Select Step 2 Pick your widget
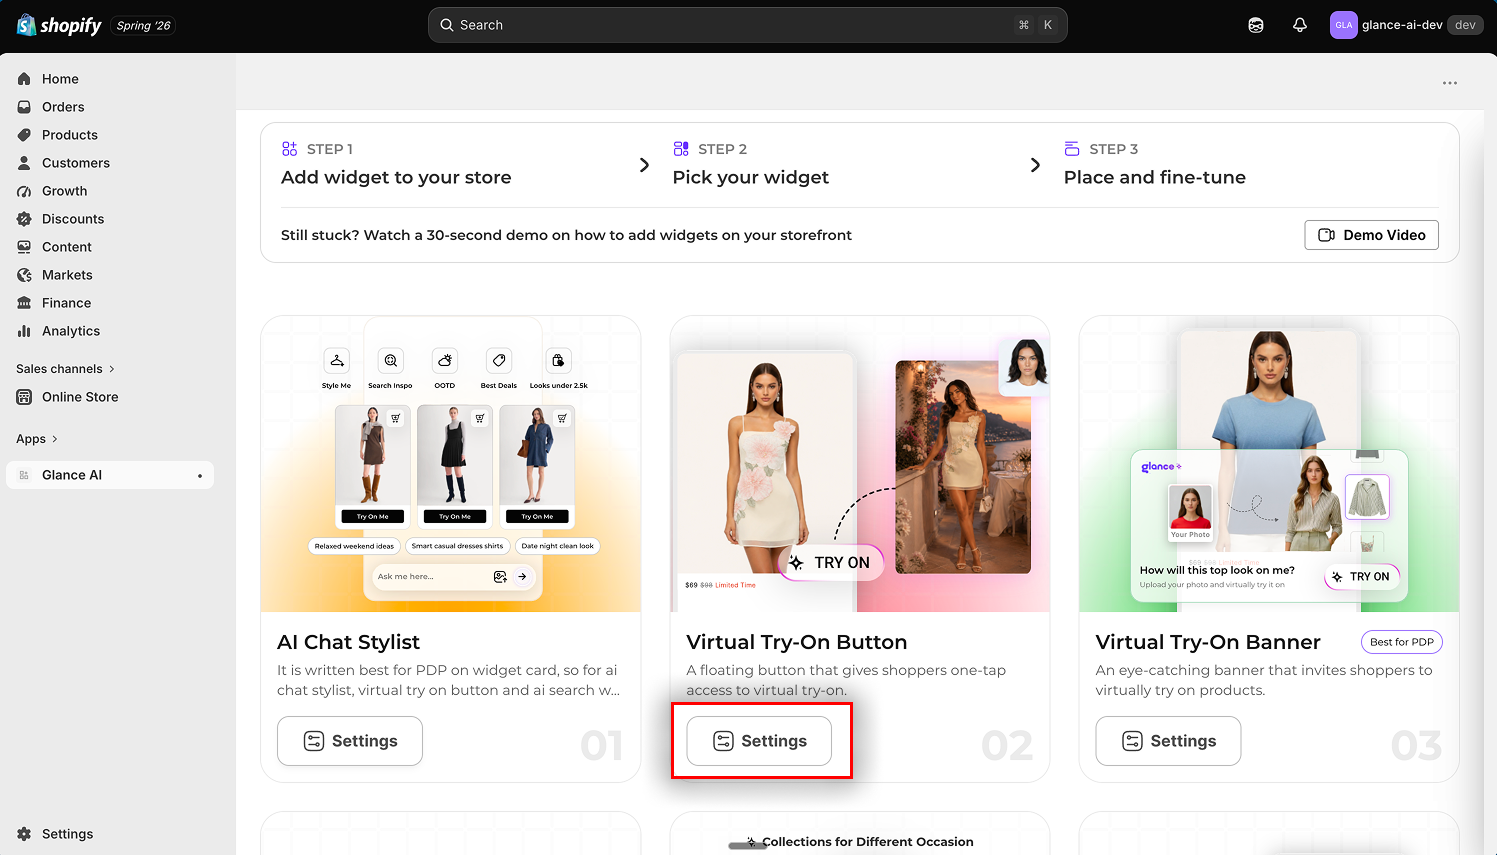Screen dimensions: 1497x855 (751, 164)
